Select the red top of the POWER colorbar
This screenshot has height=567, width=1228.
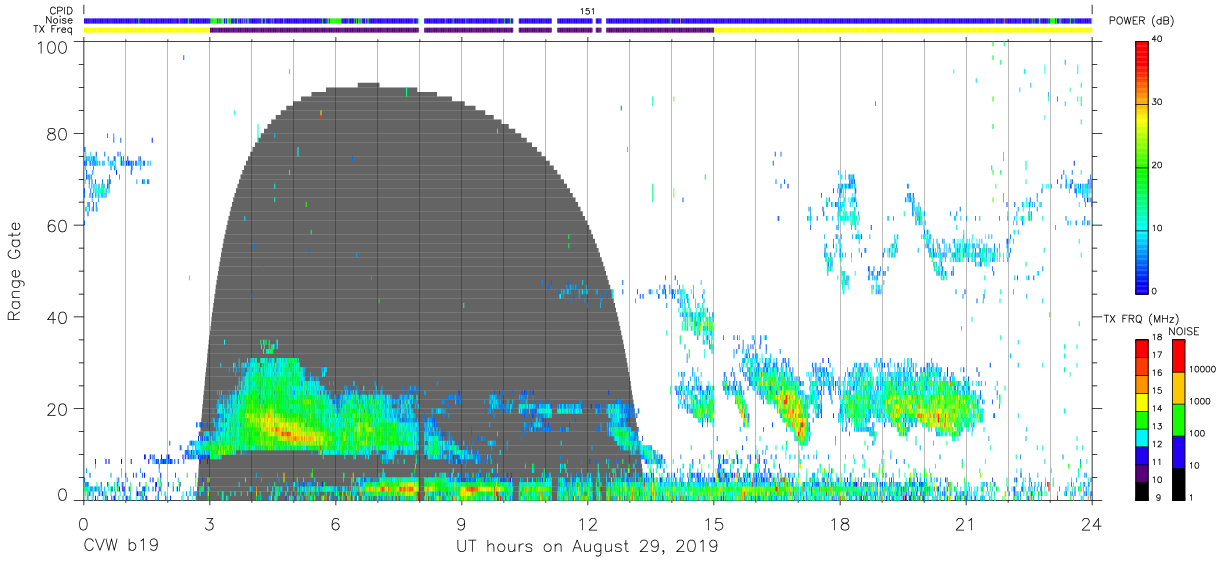click(1142, 50)
